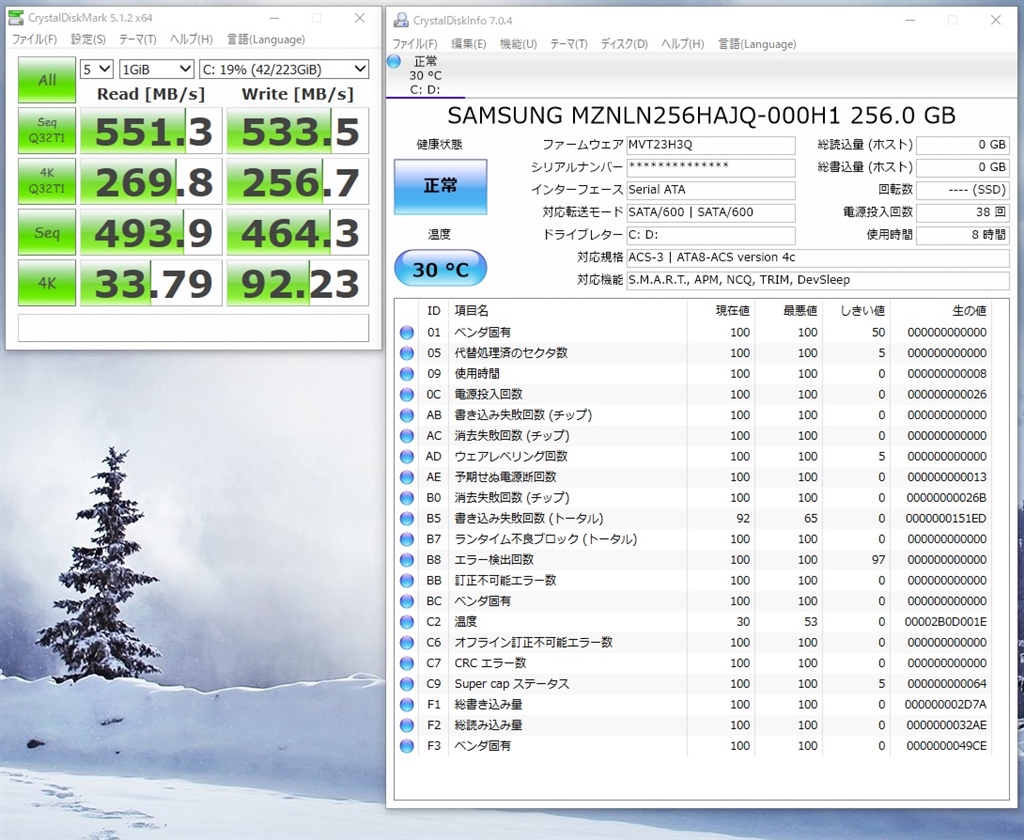This screenshot has width=1024, height=840.
Task: Click the status dot for オフライン訂正不可能エラー数 row
Action: point(407,643)
